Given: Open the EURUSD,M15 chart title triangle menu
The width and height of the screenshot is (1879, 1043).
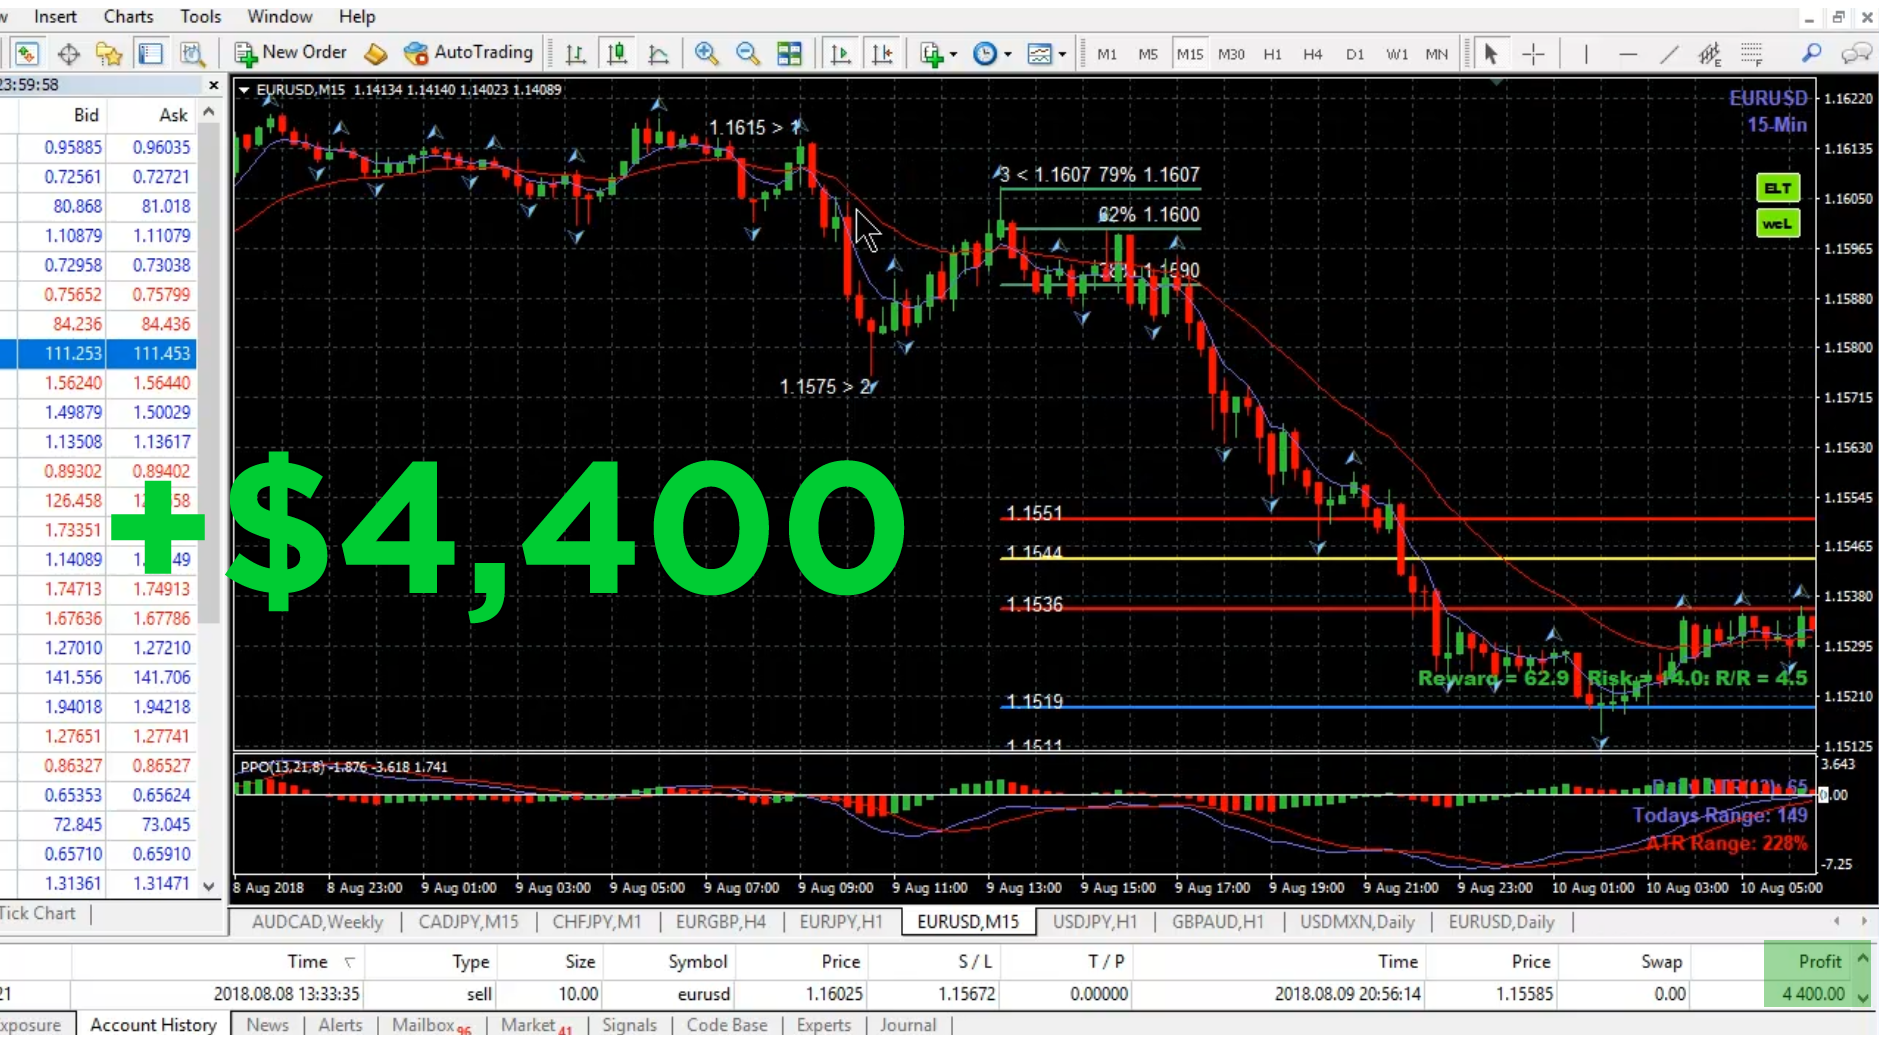Looking at the screenshot, I should coord(244,90).
